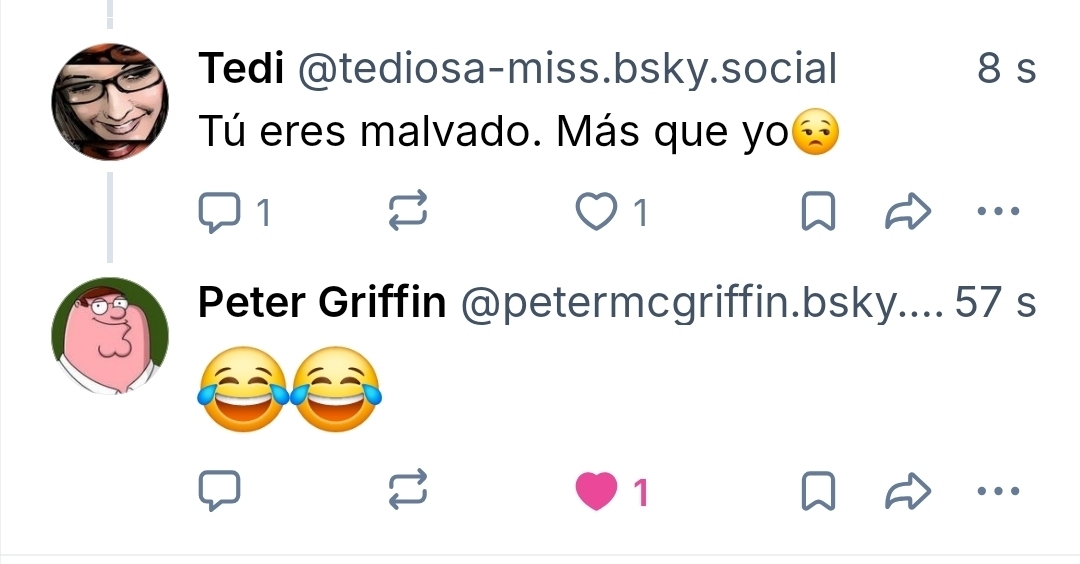Open the Peter Griffin display name link
This screenshot has height=564, width=1080.
(322, 301)
